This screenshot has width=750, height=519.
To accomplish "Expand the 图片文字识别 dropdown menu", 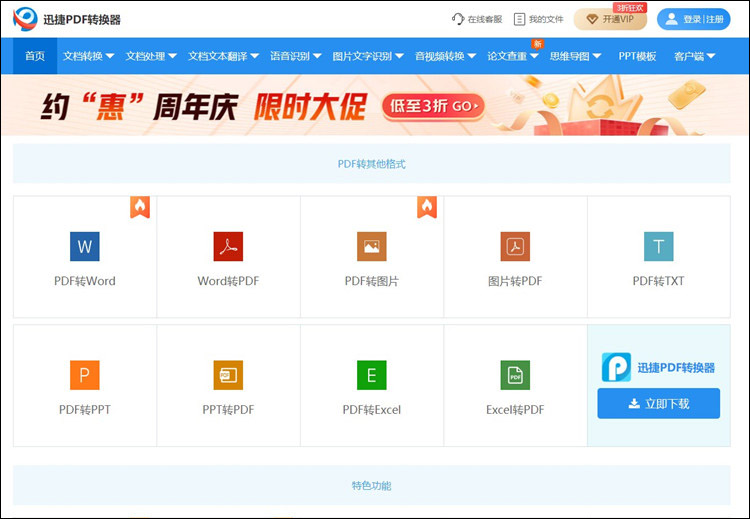I will point(368,56).
